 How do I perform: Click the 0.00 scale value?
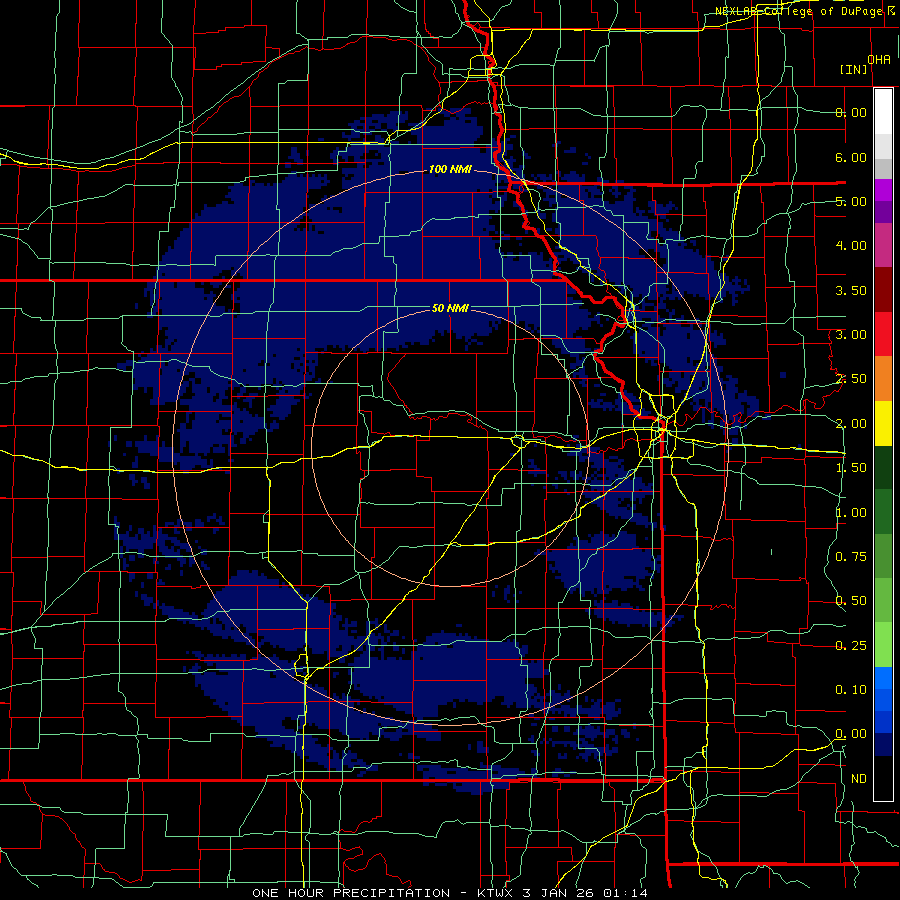point(851,734)
